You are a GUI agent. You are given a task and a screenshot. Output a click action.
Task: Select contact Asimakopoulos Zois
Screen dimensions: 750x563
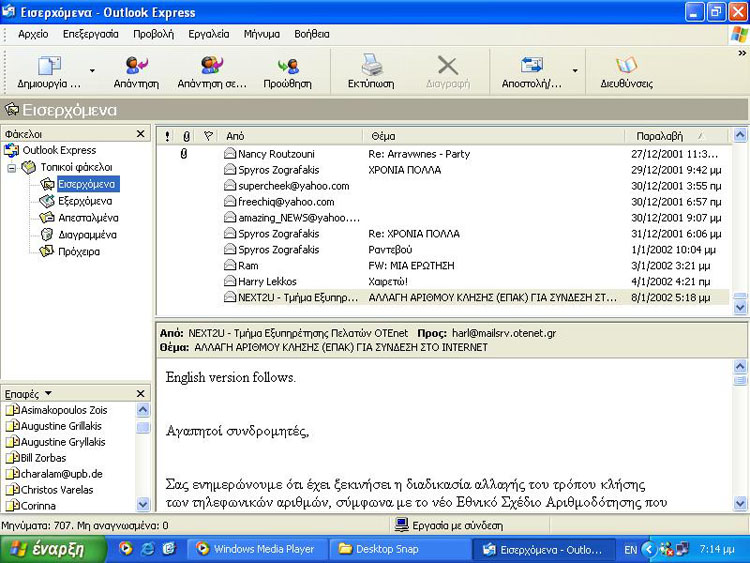tap(56, 410)
